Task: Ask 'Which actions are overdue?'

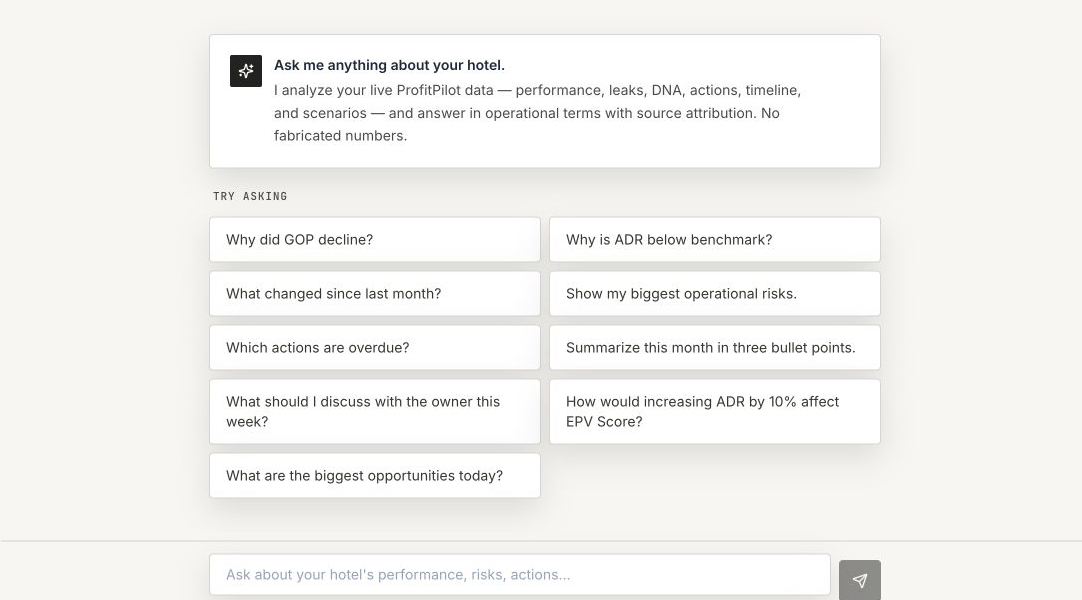Action: click(375, 348)
